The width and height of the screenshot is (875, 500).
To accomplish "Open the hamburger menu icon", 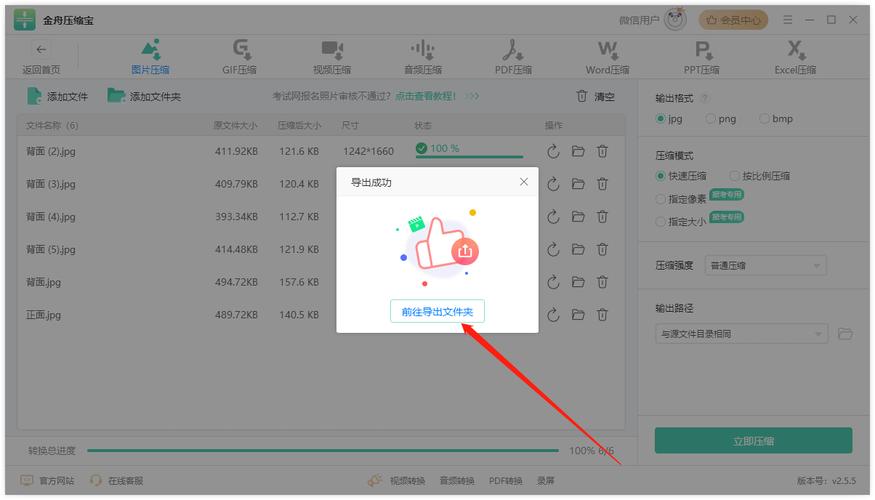I will click(787, 20).
